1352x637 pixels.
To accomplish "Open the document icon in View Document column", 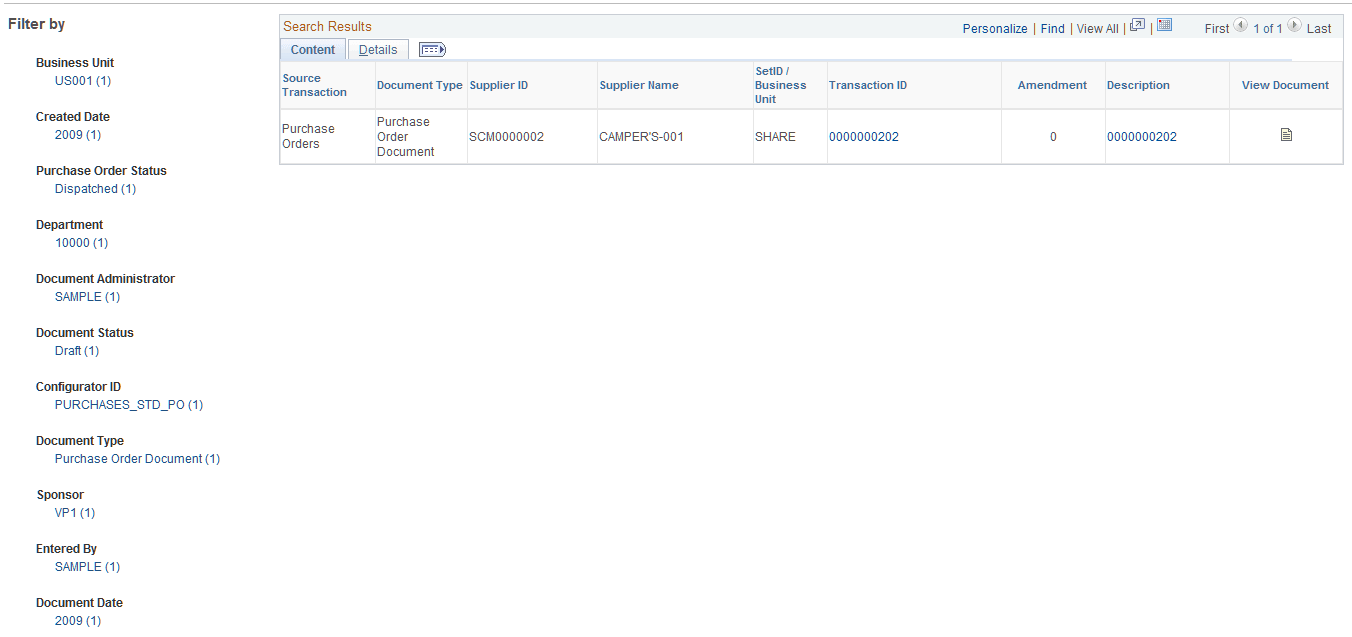I will (1286, 132).
